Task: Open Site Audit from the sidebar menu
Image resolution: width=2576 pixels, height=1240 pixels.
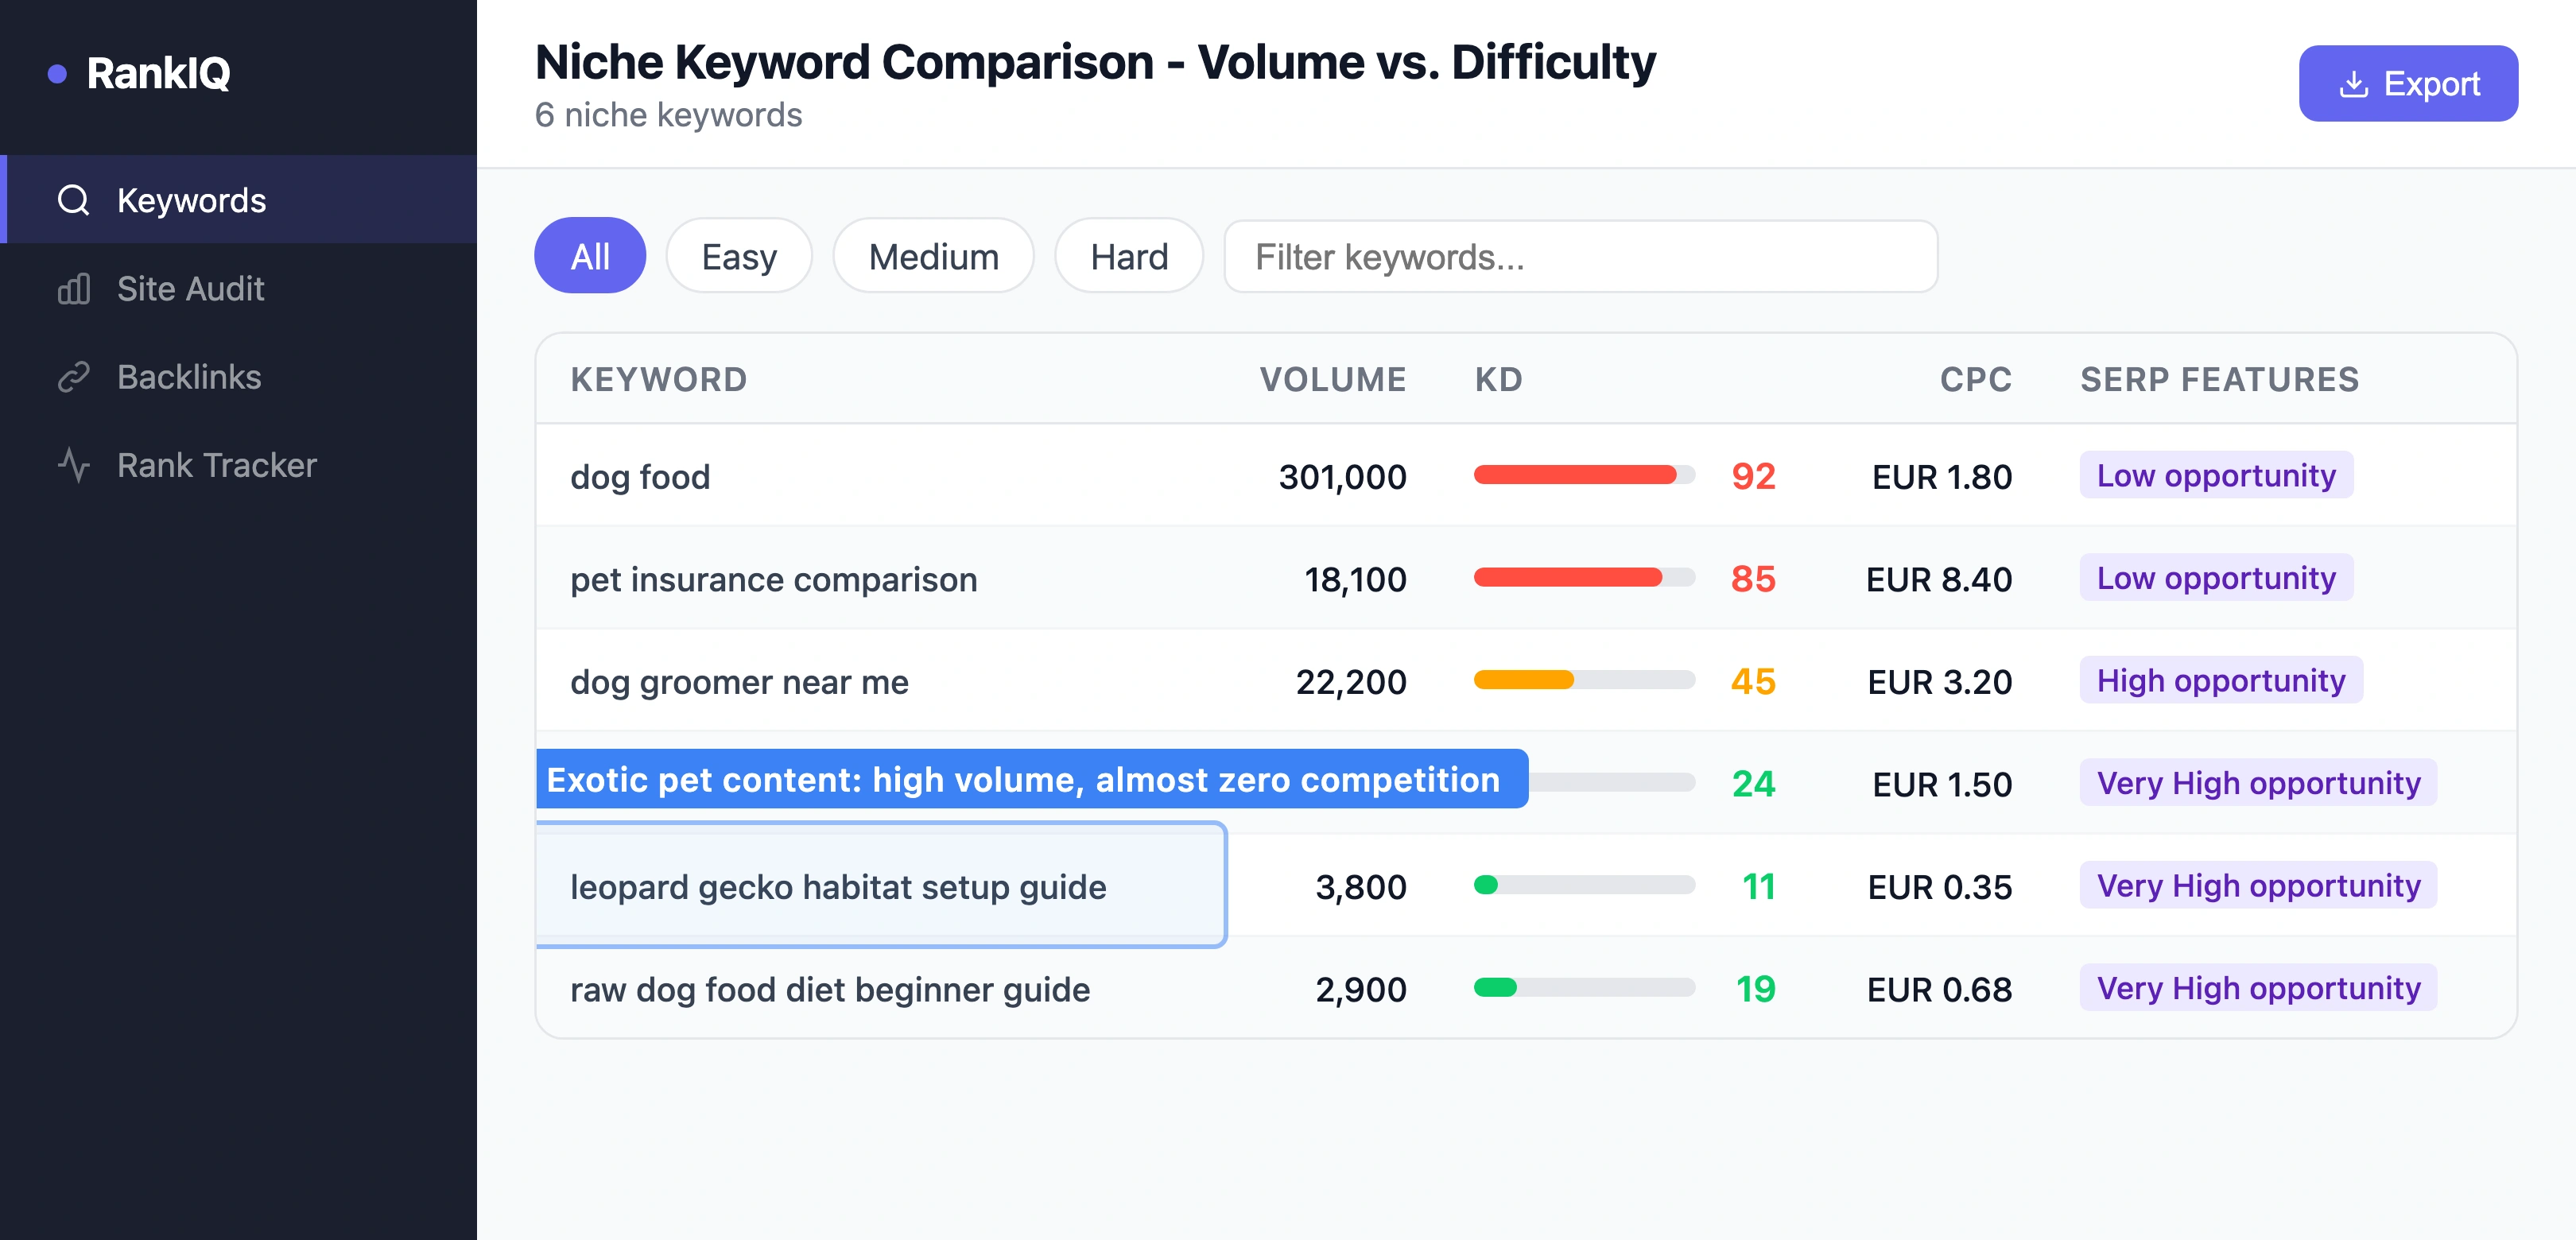Action: click(x=190, y=288)
